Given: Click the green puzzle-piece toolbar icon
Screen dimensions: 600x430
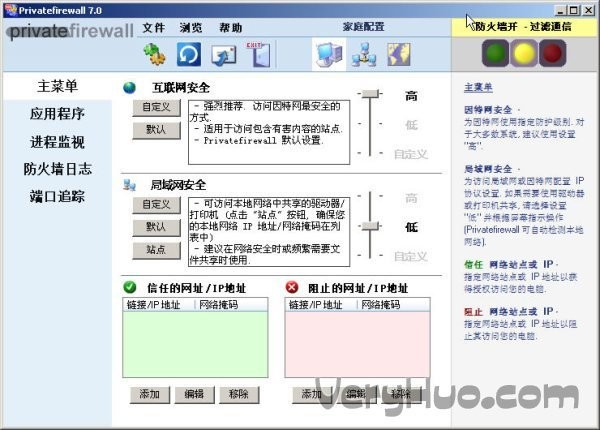Looking at the screenshot, I should pyautogui.click(x=155, y=54).
